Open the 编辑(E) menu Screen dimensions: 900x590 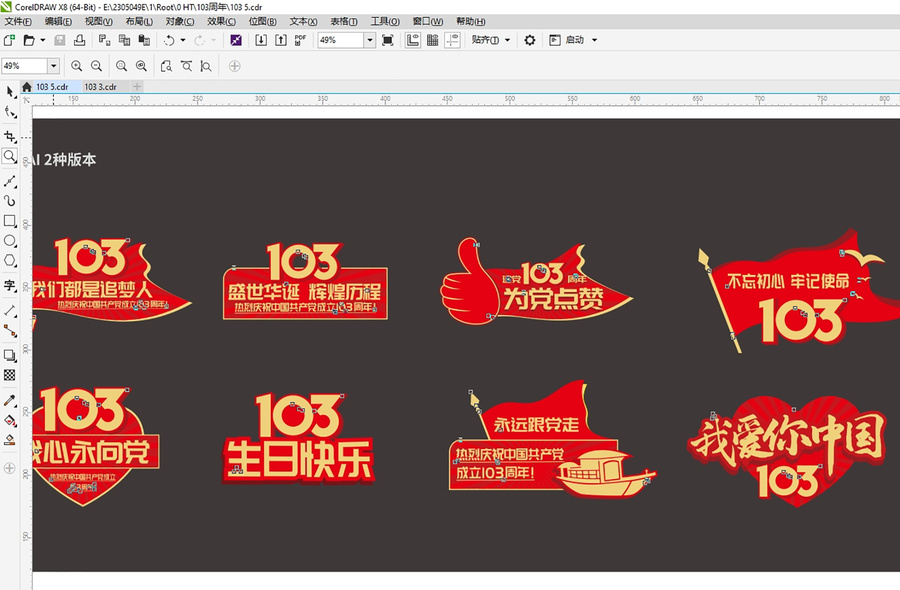pos(59,21)
